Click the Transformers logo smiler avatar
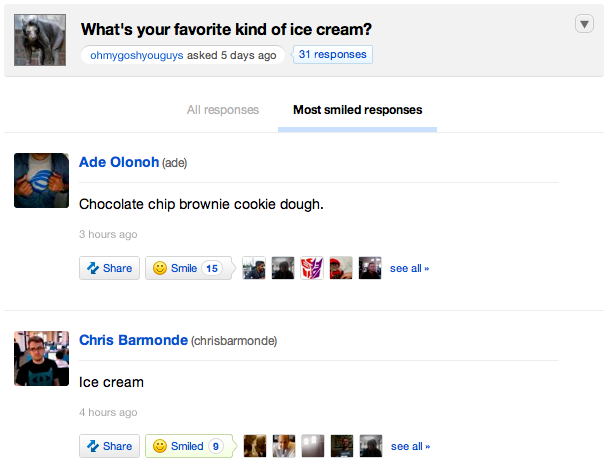Screen dimensions: 611x476 (x=312, y=268)
